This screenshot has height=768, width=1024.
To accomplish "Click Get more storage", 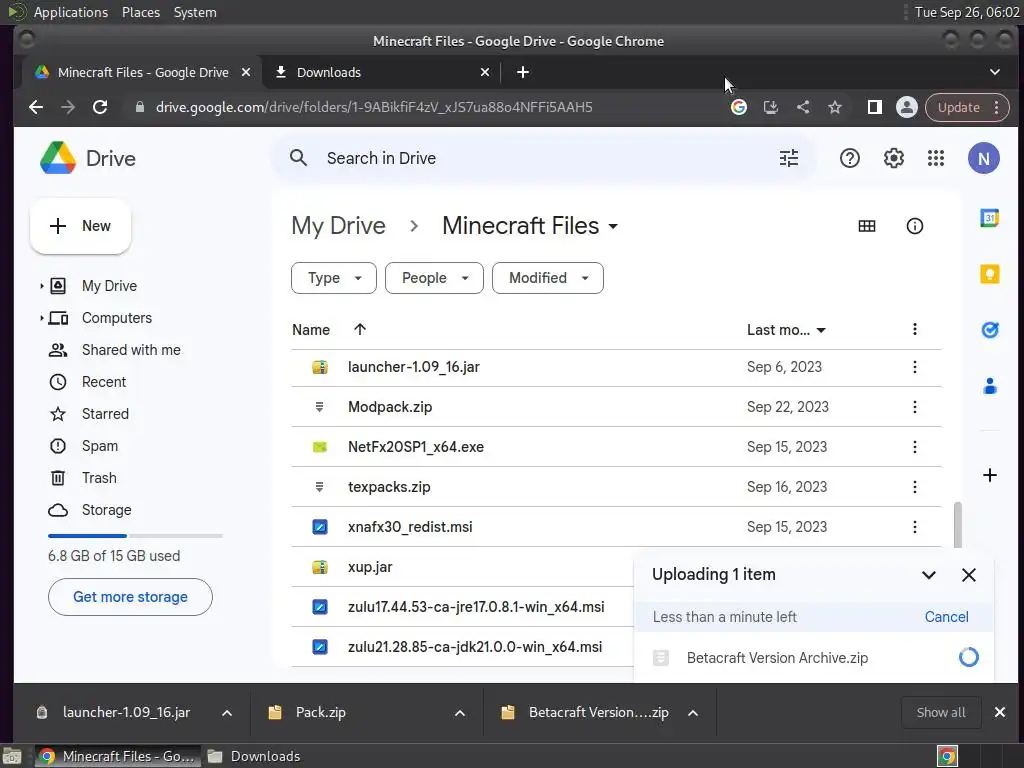I will click(130, 597).
